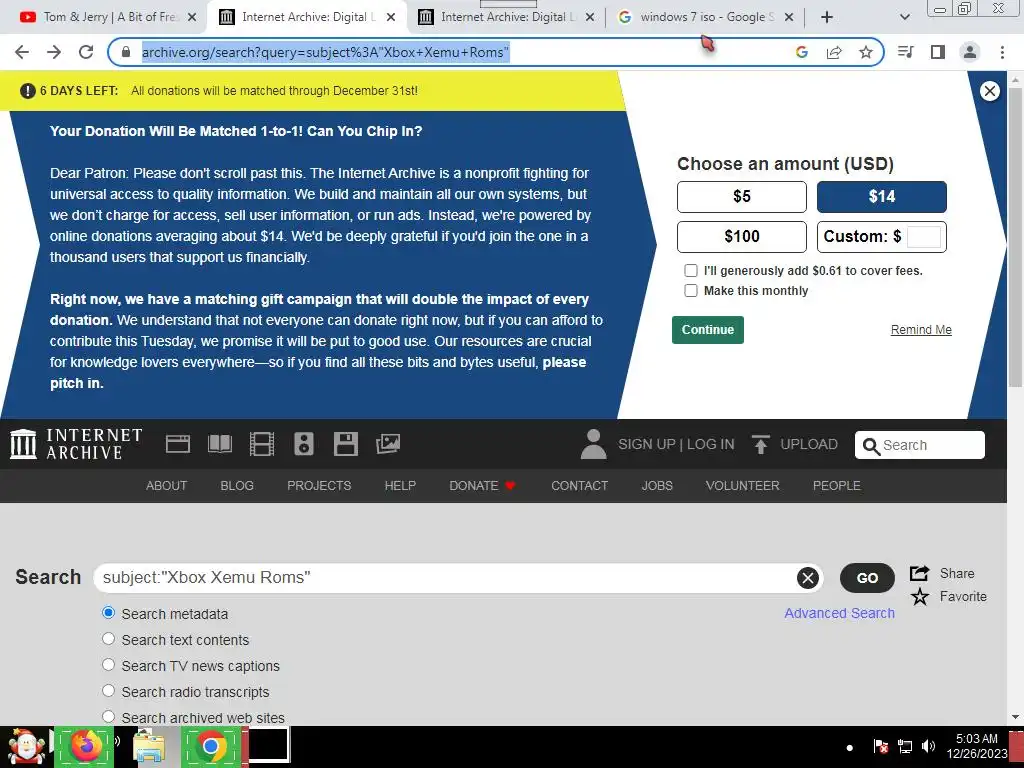
Task: Open a new browser tab
Action: pyautogui.click(x=827, y=17)
